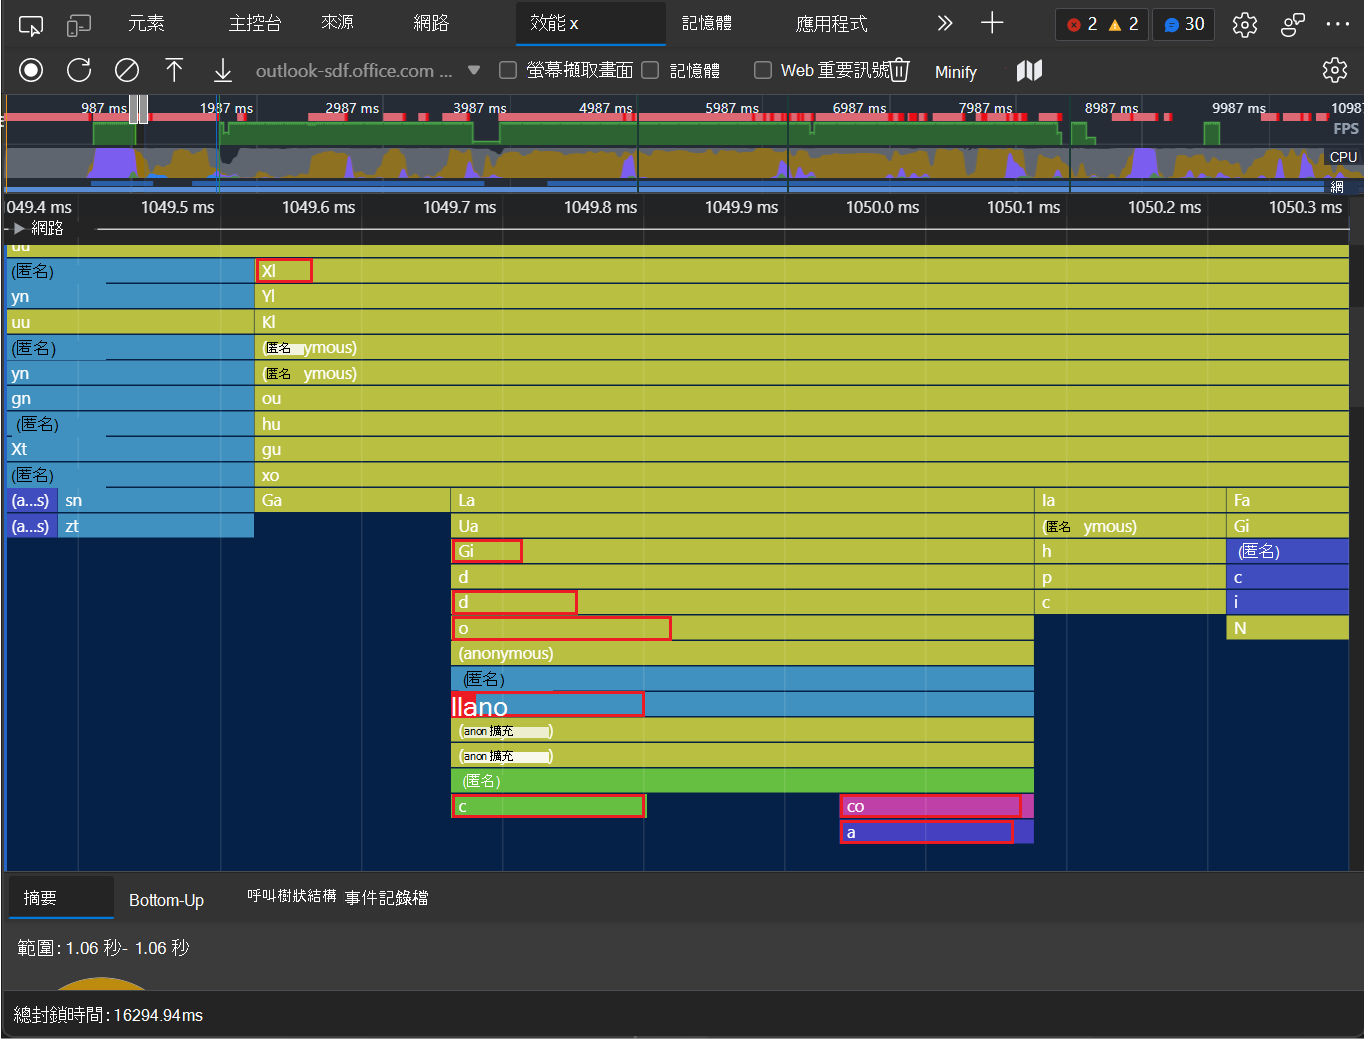Select the zt flame chart block
1364x1039 pixels.
click(156, 526)
